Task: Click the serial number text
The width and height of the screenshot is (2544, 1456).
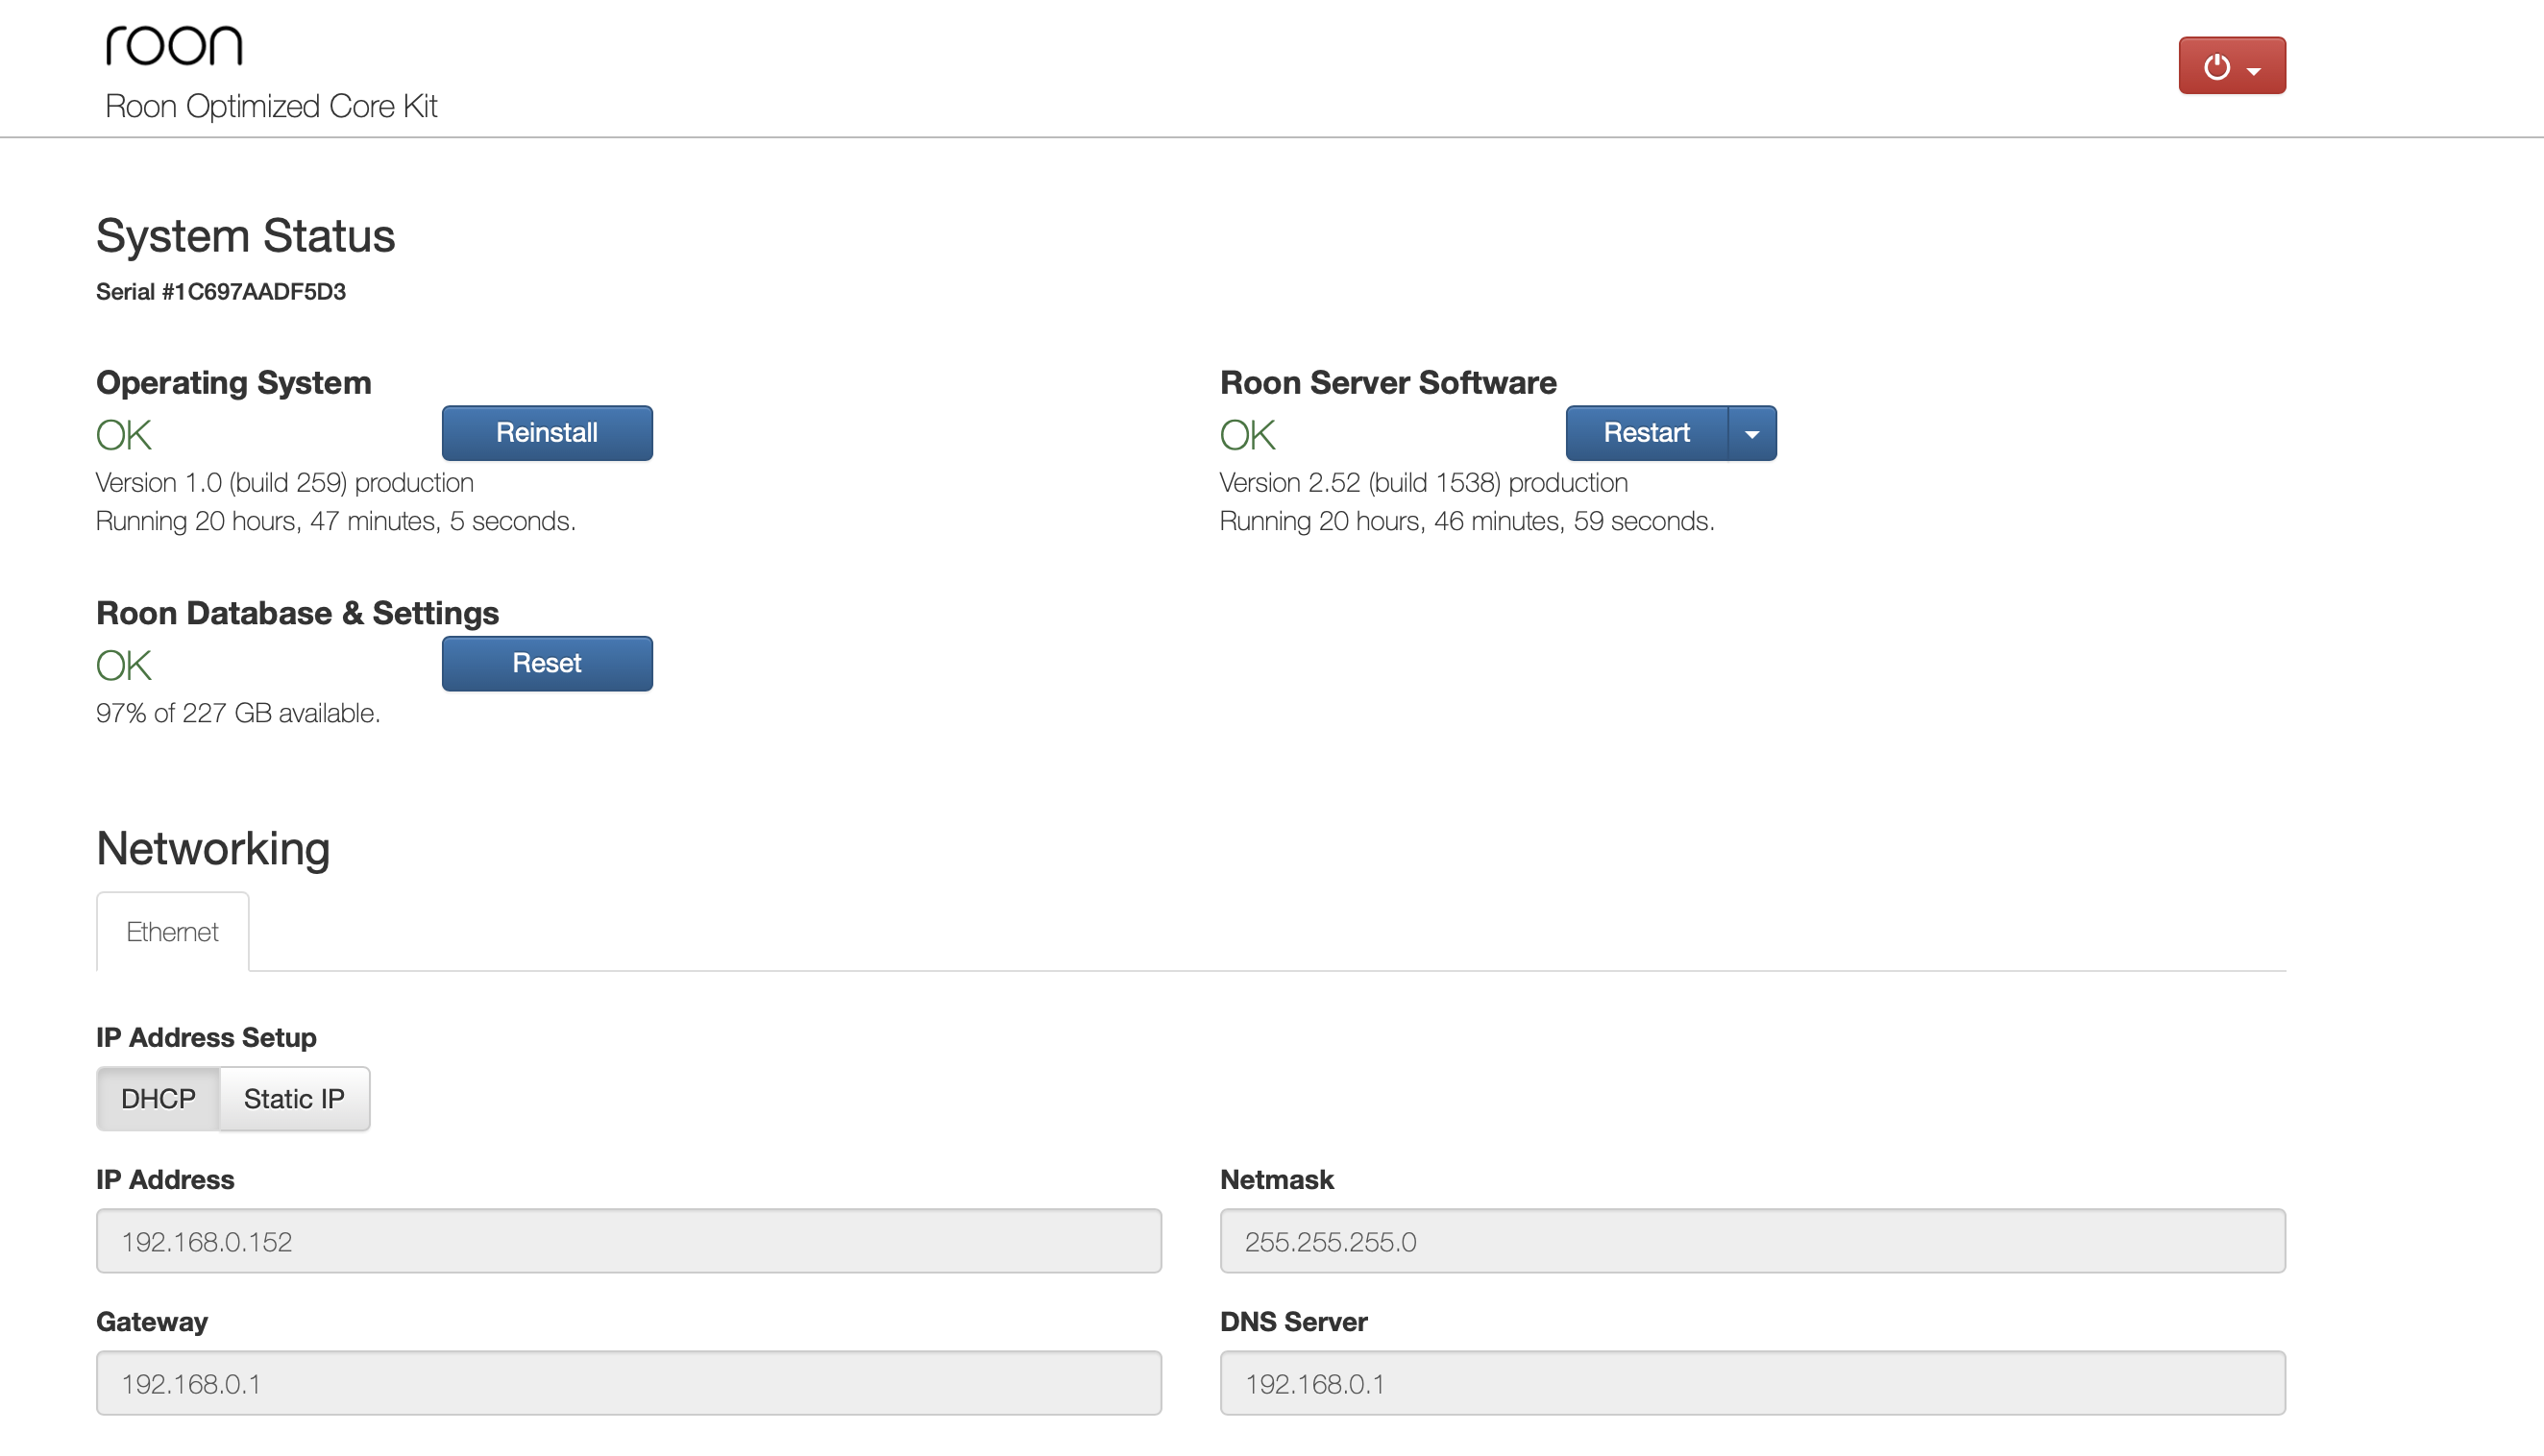Action: (x=221, y=292)
